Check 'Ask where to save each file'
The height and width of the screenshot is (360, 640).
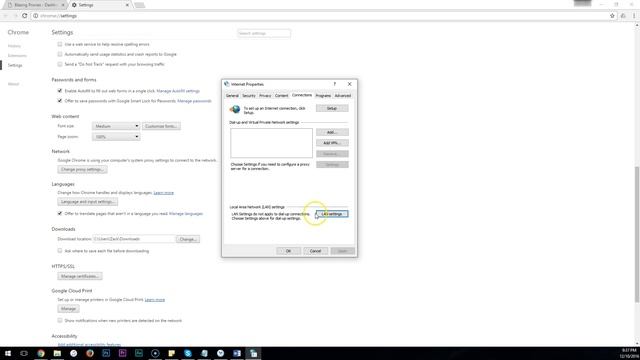(60, 251)
